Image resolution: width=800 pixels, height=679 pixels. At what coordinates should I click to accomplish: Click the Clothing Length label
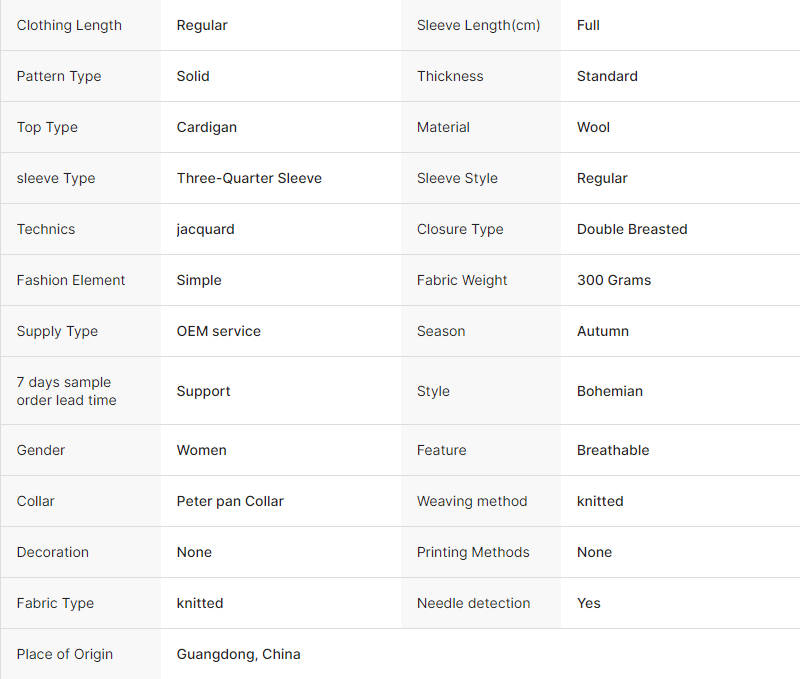pyautogui.click(x=69, y=25)
